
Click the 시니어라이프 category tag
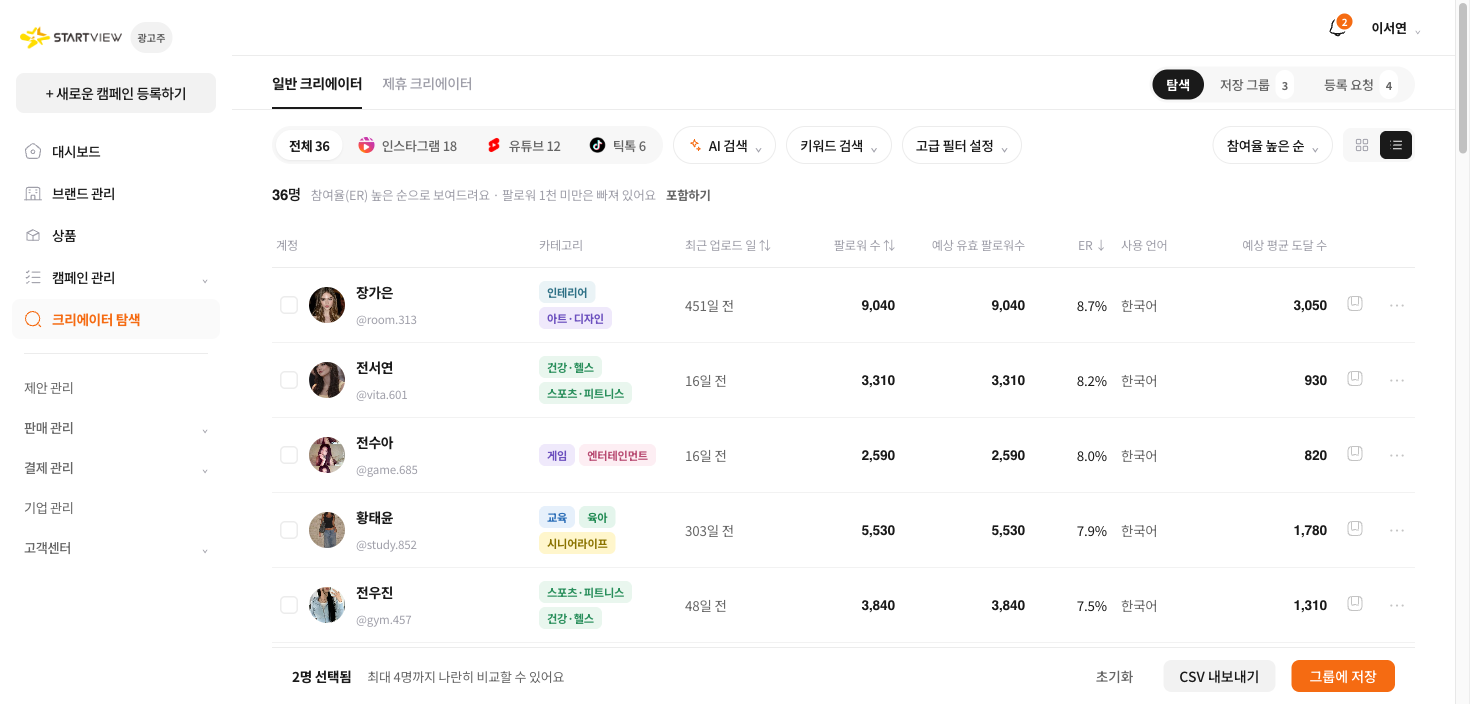577,543
